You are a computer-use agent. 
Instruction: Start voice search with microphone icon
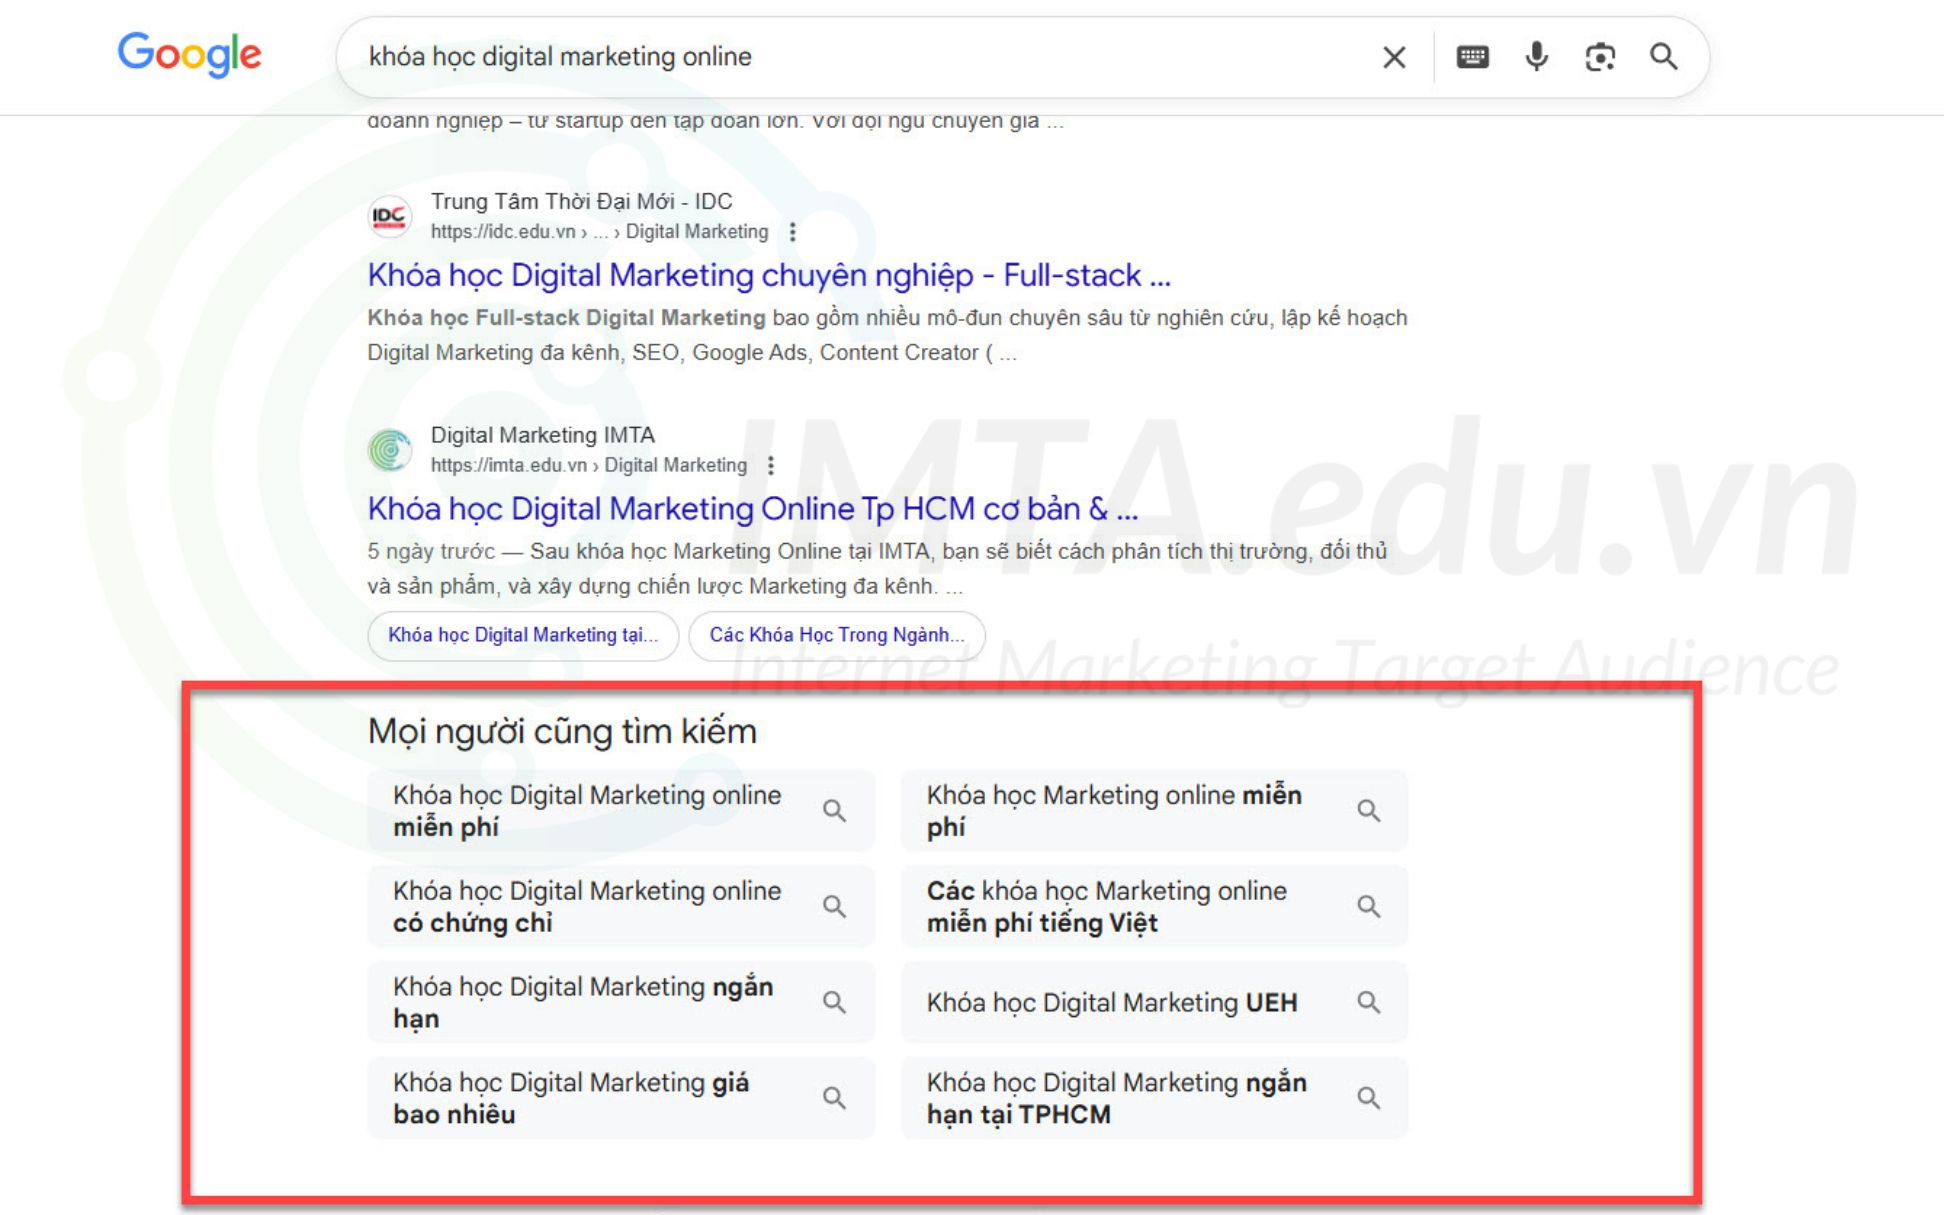pos(1536,57)
